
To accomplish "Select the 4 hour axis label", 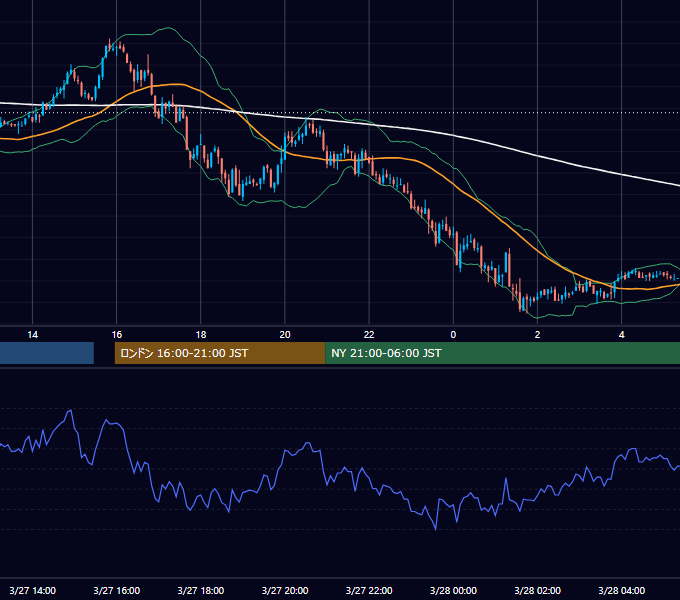I will pos(621,335).
